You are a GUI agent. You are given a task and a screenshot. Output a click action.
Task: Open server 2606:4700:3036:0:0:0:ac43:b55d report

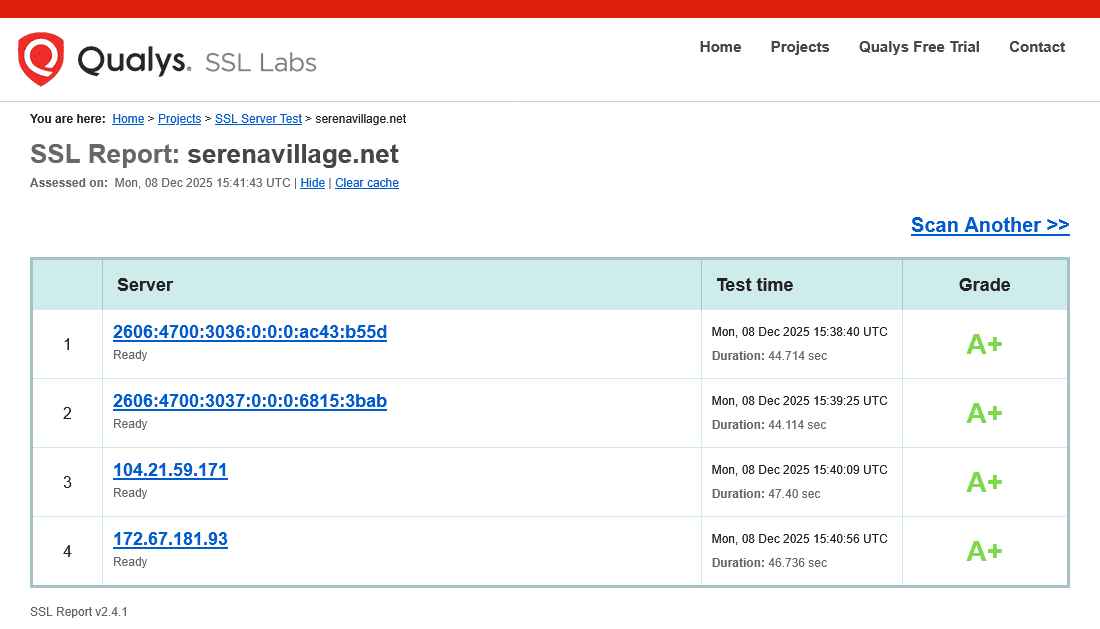pos(250,332)
